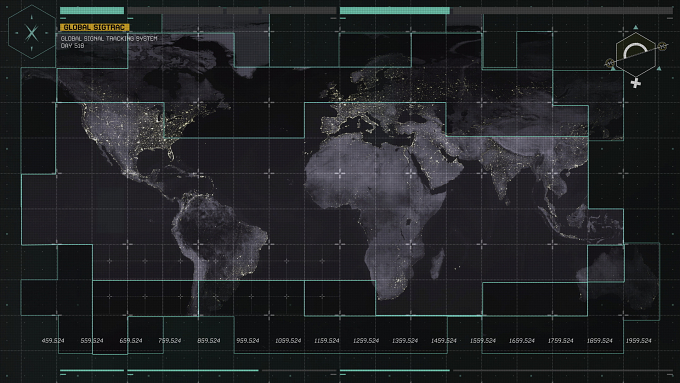The width and height of the screenshot is (680, 383).
Task: Click the long teal progress bar at the top center
Action: [x=395, y=10]
